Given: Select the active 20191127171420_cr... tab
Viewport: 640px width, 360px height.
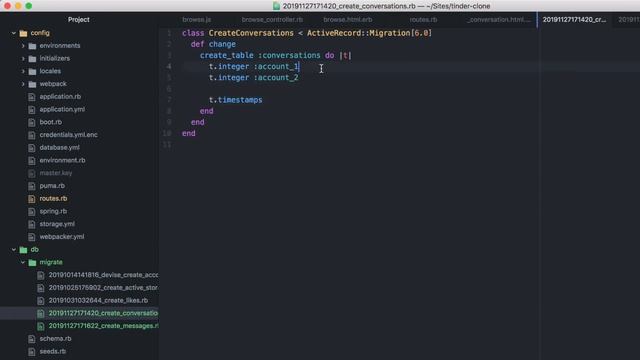Looking at the screenshot, I should [x=574, y=20].
